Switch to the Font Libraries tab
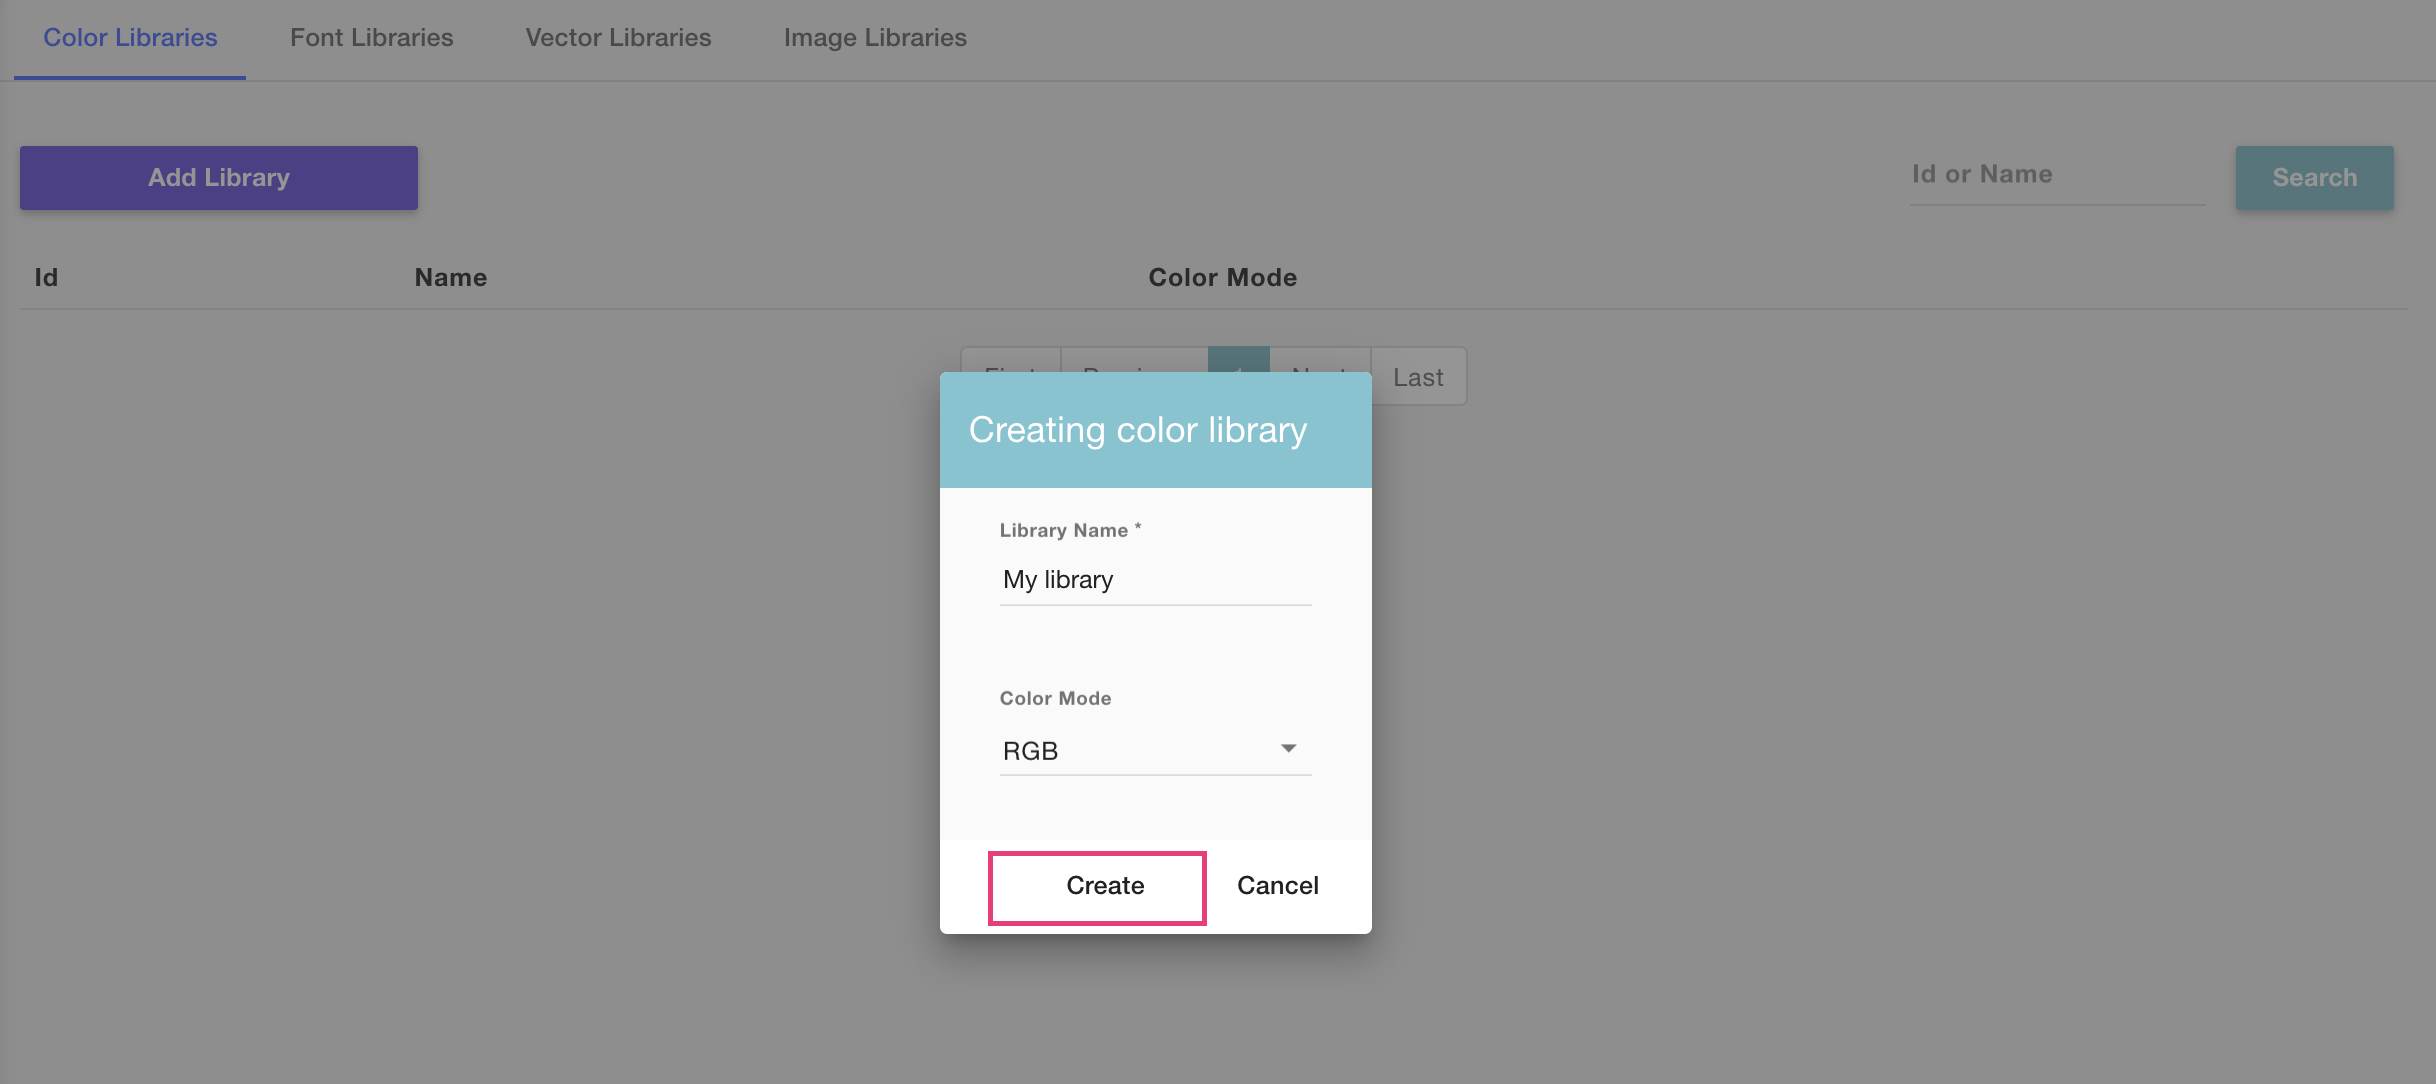The image size is (2436, 1084). point(371,38)
